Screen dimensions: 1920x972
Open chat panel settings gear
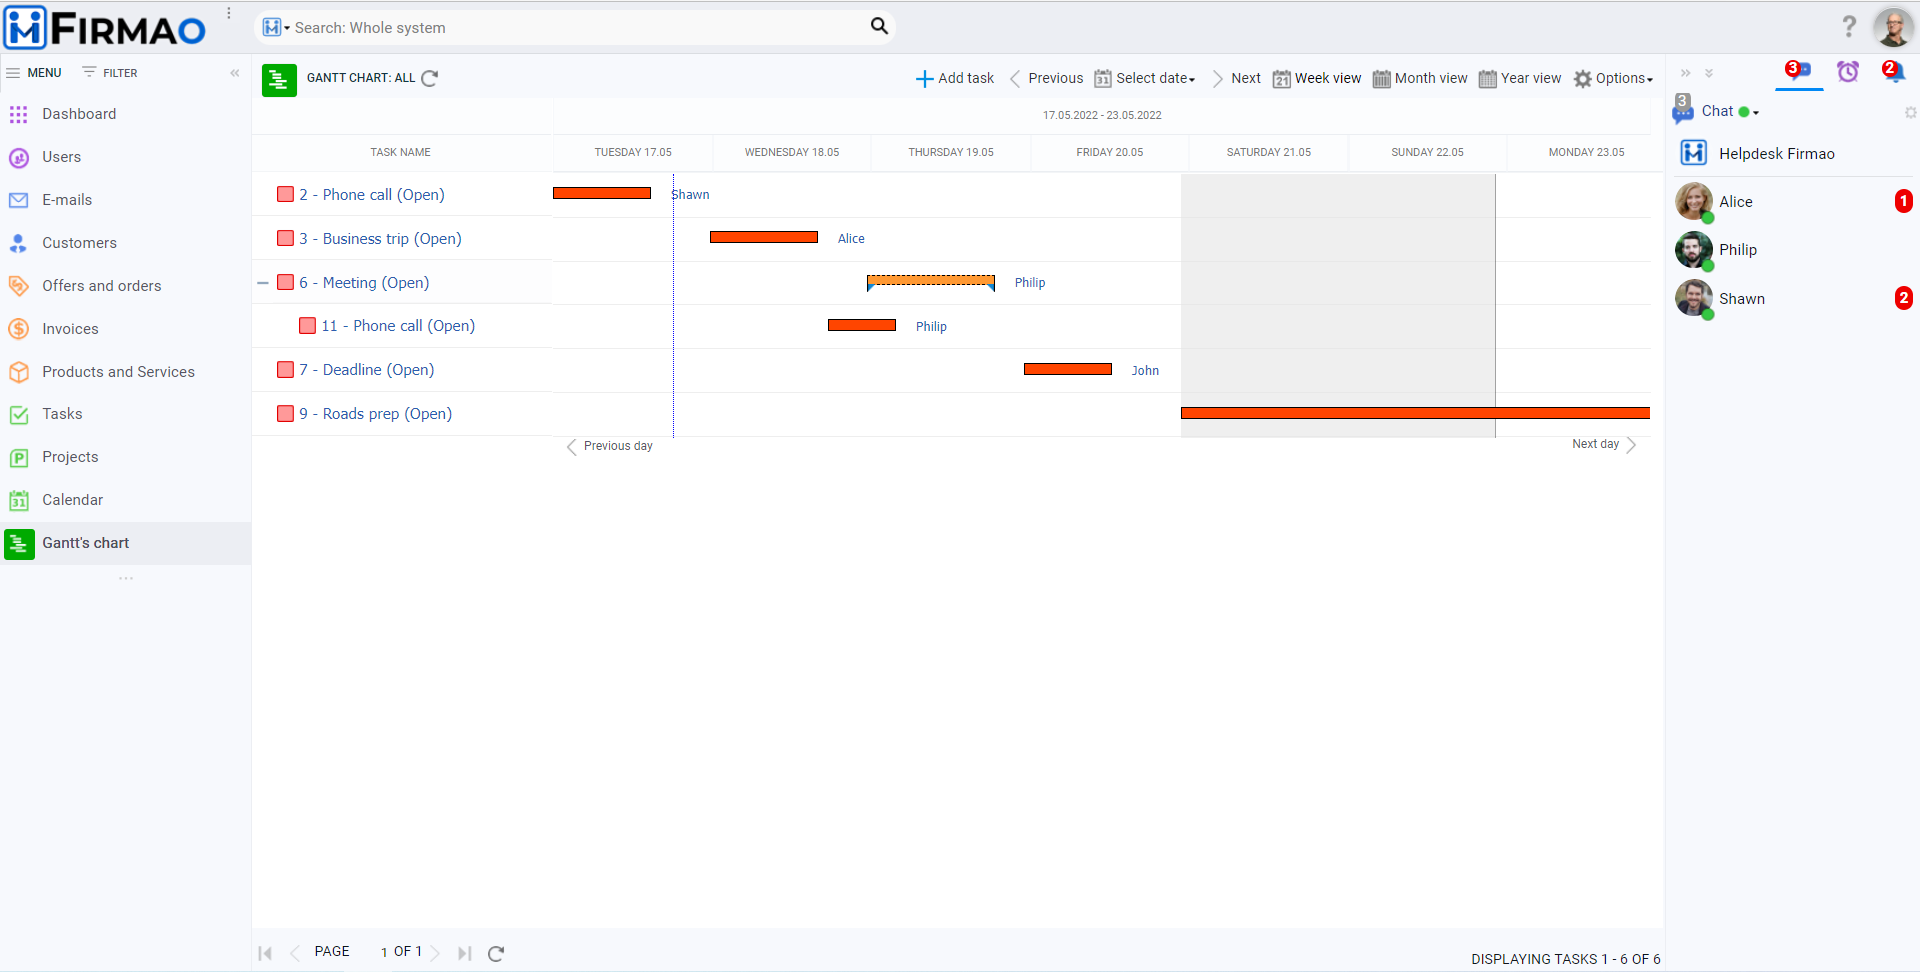click(x=1910, y=113)
